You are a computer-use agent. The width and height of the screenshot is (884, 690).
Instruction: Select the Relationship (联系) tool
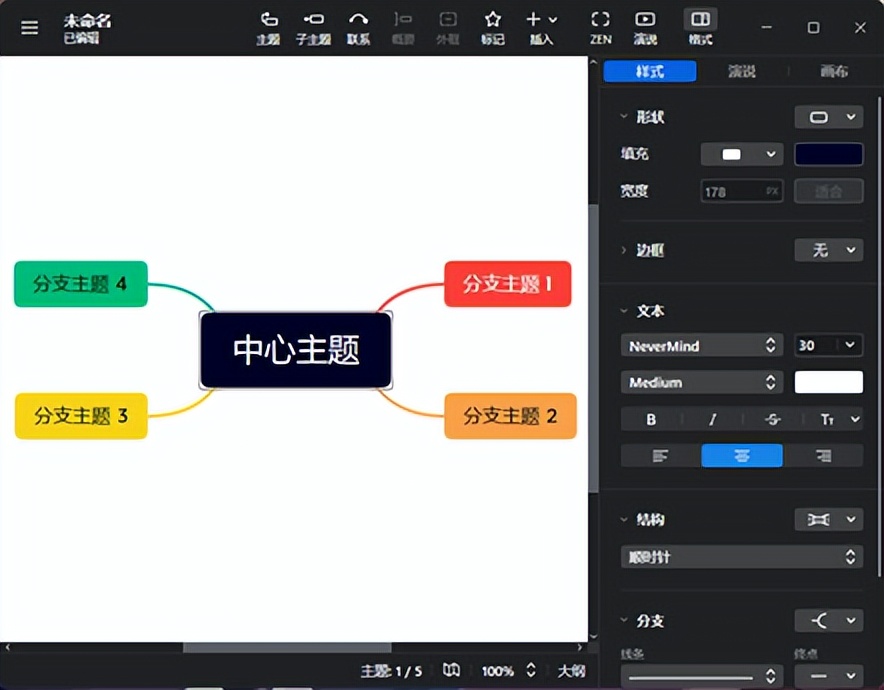(358, 25)
